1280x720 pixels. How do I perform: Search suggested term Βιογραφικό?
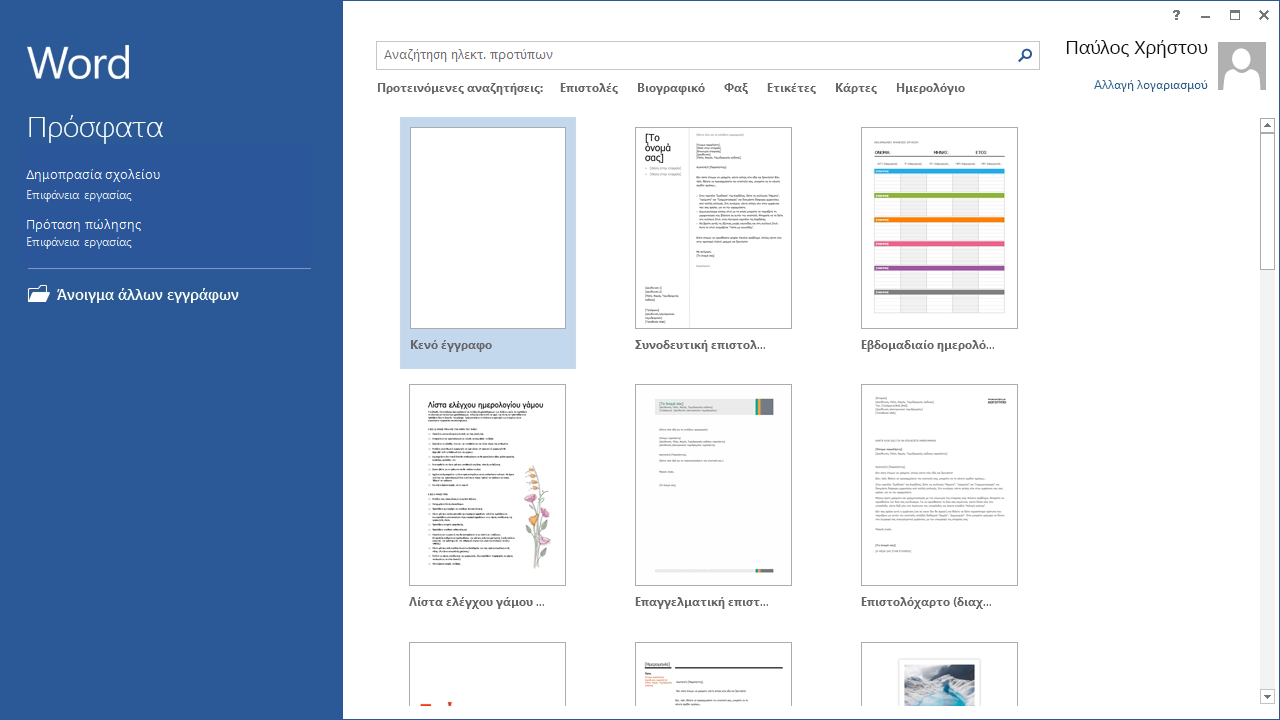671,88
